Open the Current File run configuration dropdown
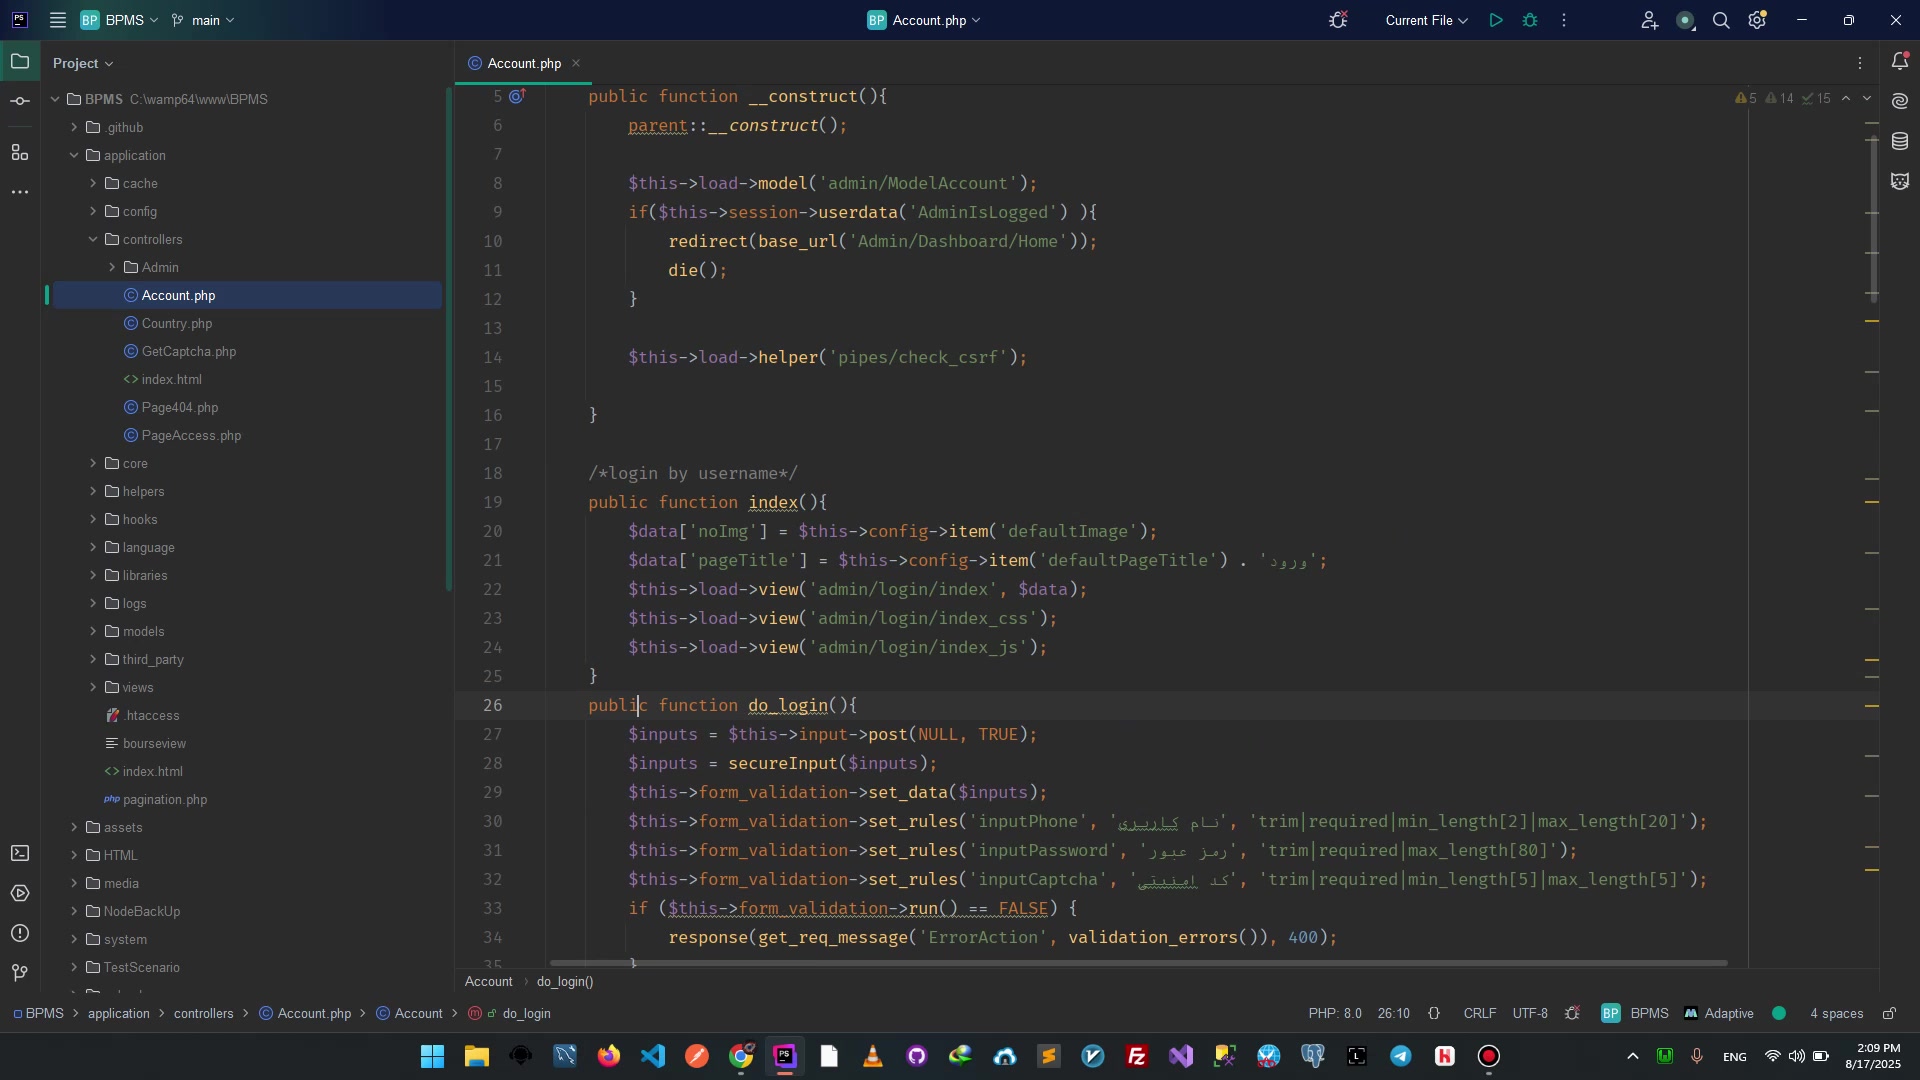 [1426, 20]
